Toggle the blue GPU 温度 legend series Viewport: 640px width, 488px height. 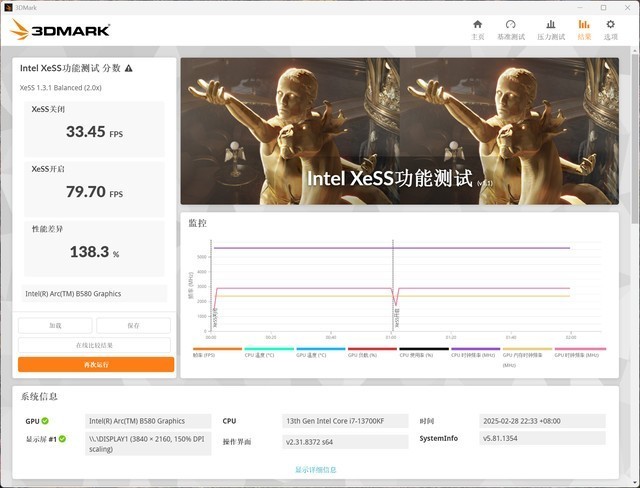[x=320, y=353]
